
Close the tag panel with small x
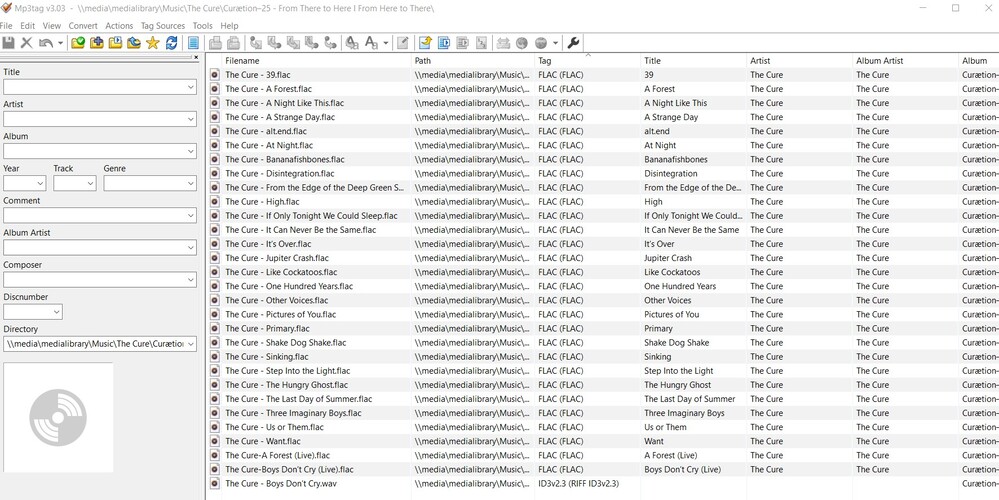[x=196, y=57]
